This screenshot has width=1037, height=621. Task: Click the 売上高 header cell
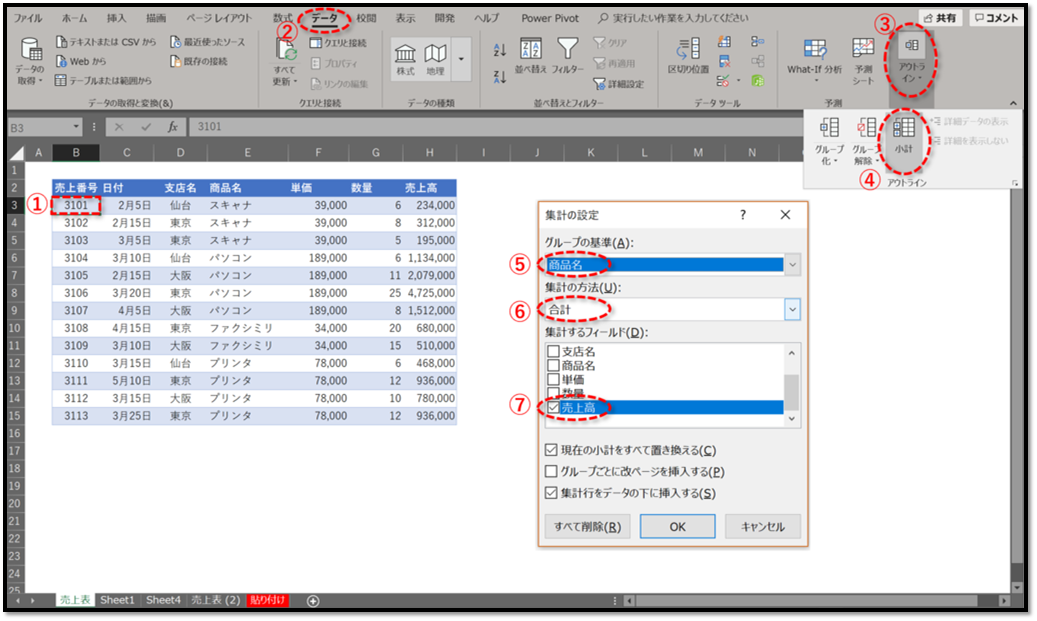pyautogui.click(x=429, y=188)
